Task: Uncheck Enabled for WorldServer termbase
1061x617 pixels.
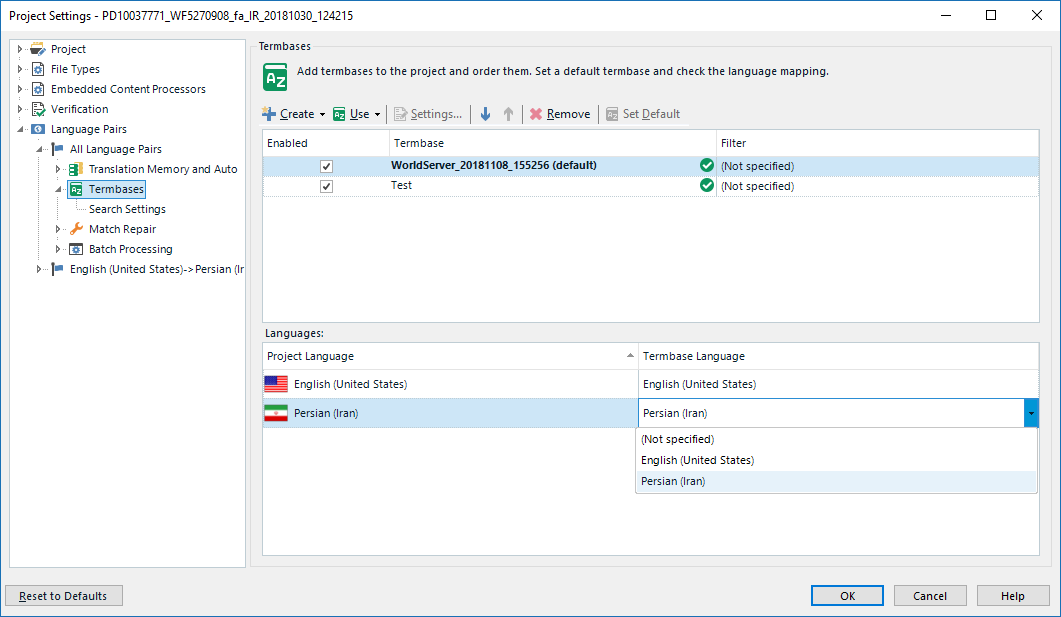Action: (326, 166)
